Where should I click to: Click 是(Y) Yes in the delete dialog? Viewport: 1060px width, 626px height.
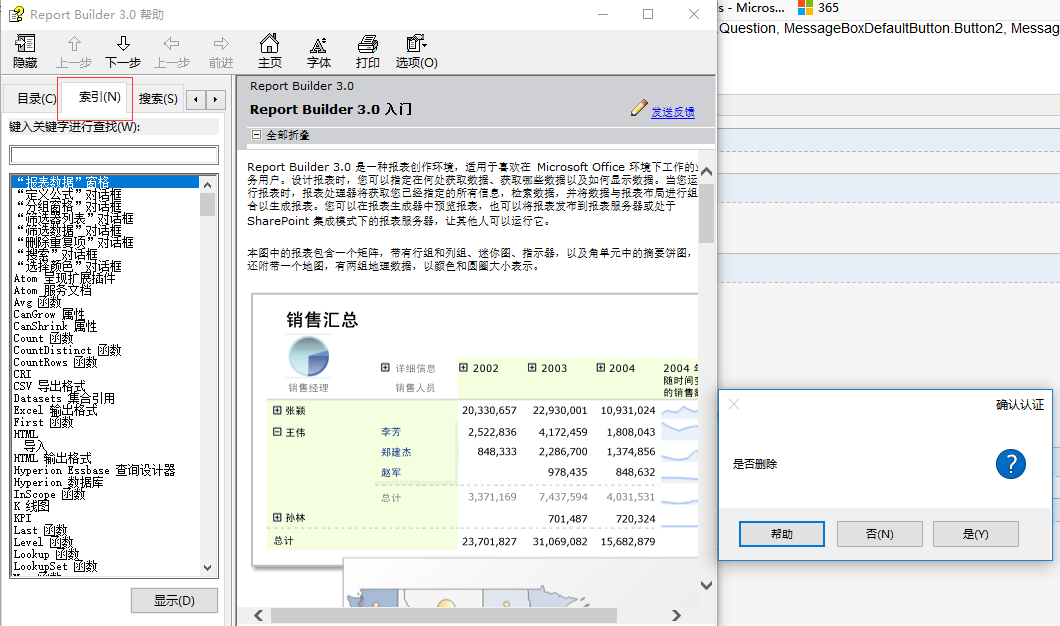[x=975, y=534]
